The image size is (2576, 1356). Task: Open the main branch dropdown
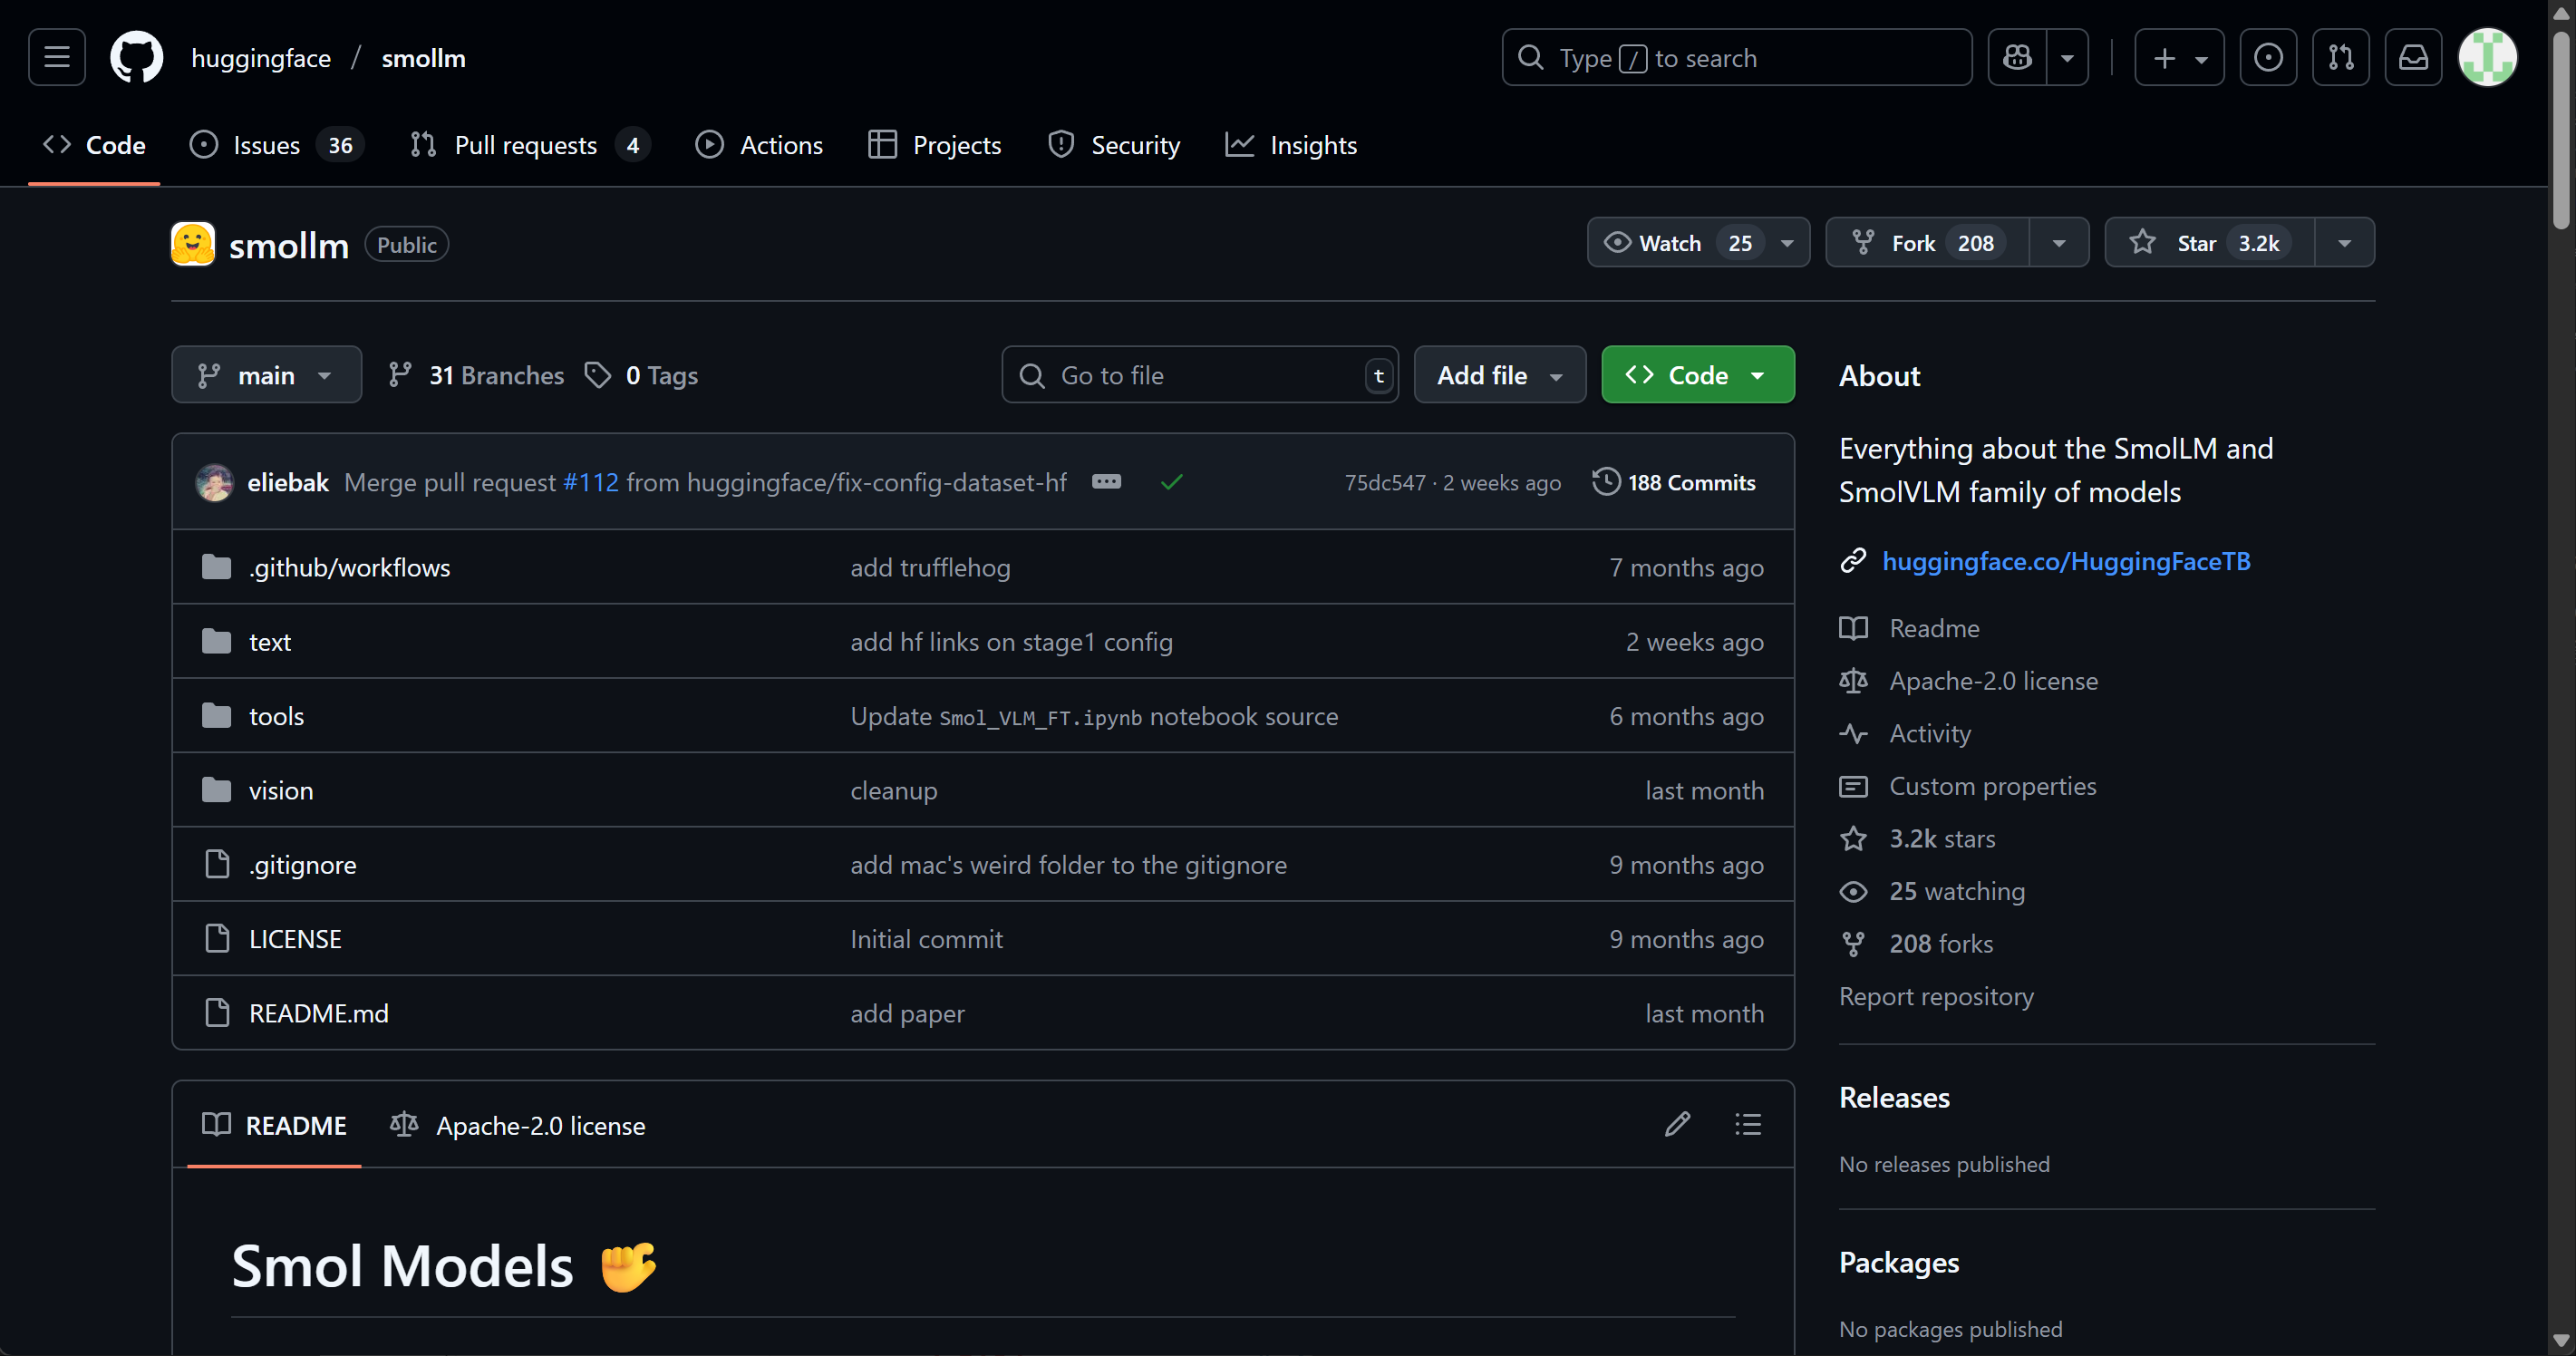(266, 375)
